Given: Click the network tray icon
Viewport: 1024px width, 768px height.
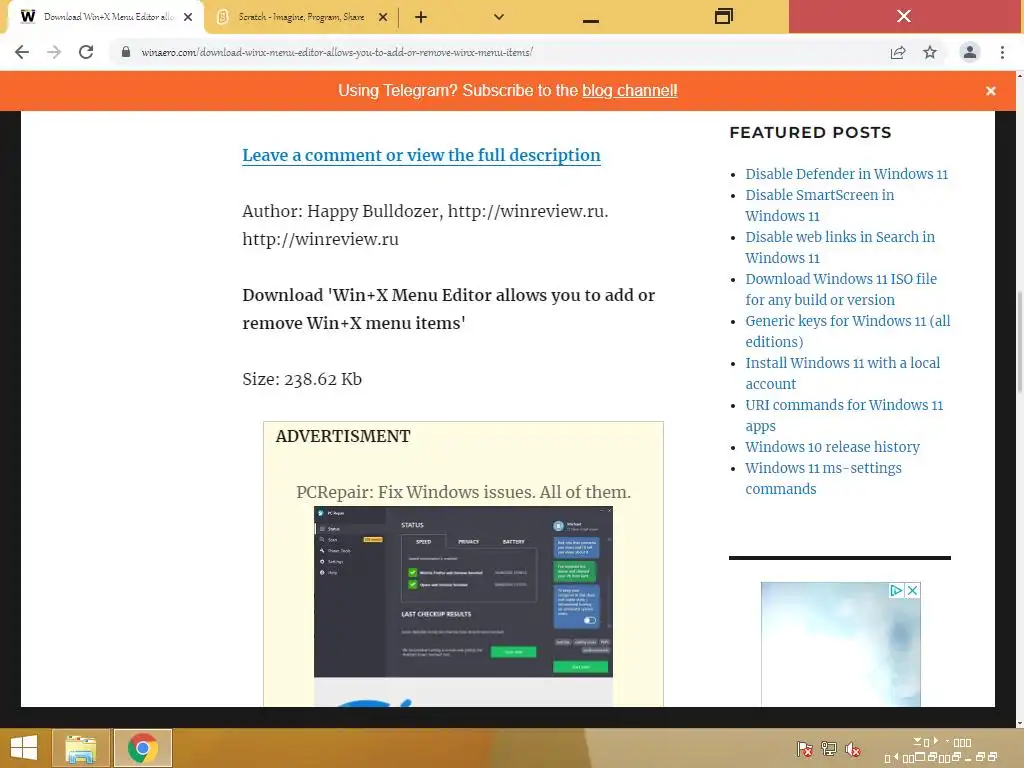Looking at the screenshot, I should 829,749.
